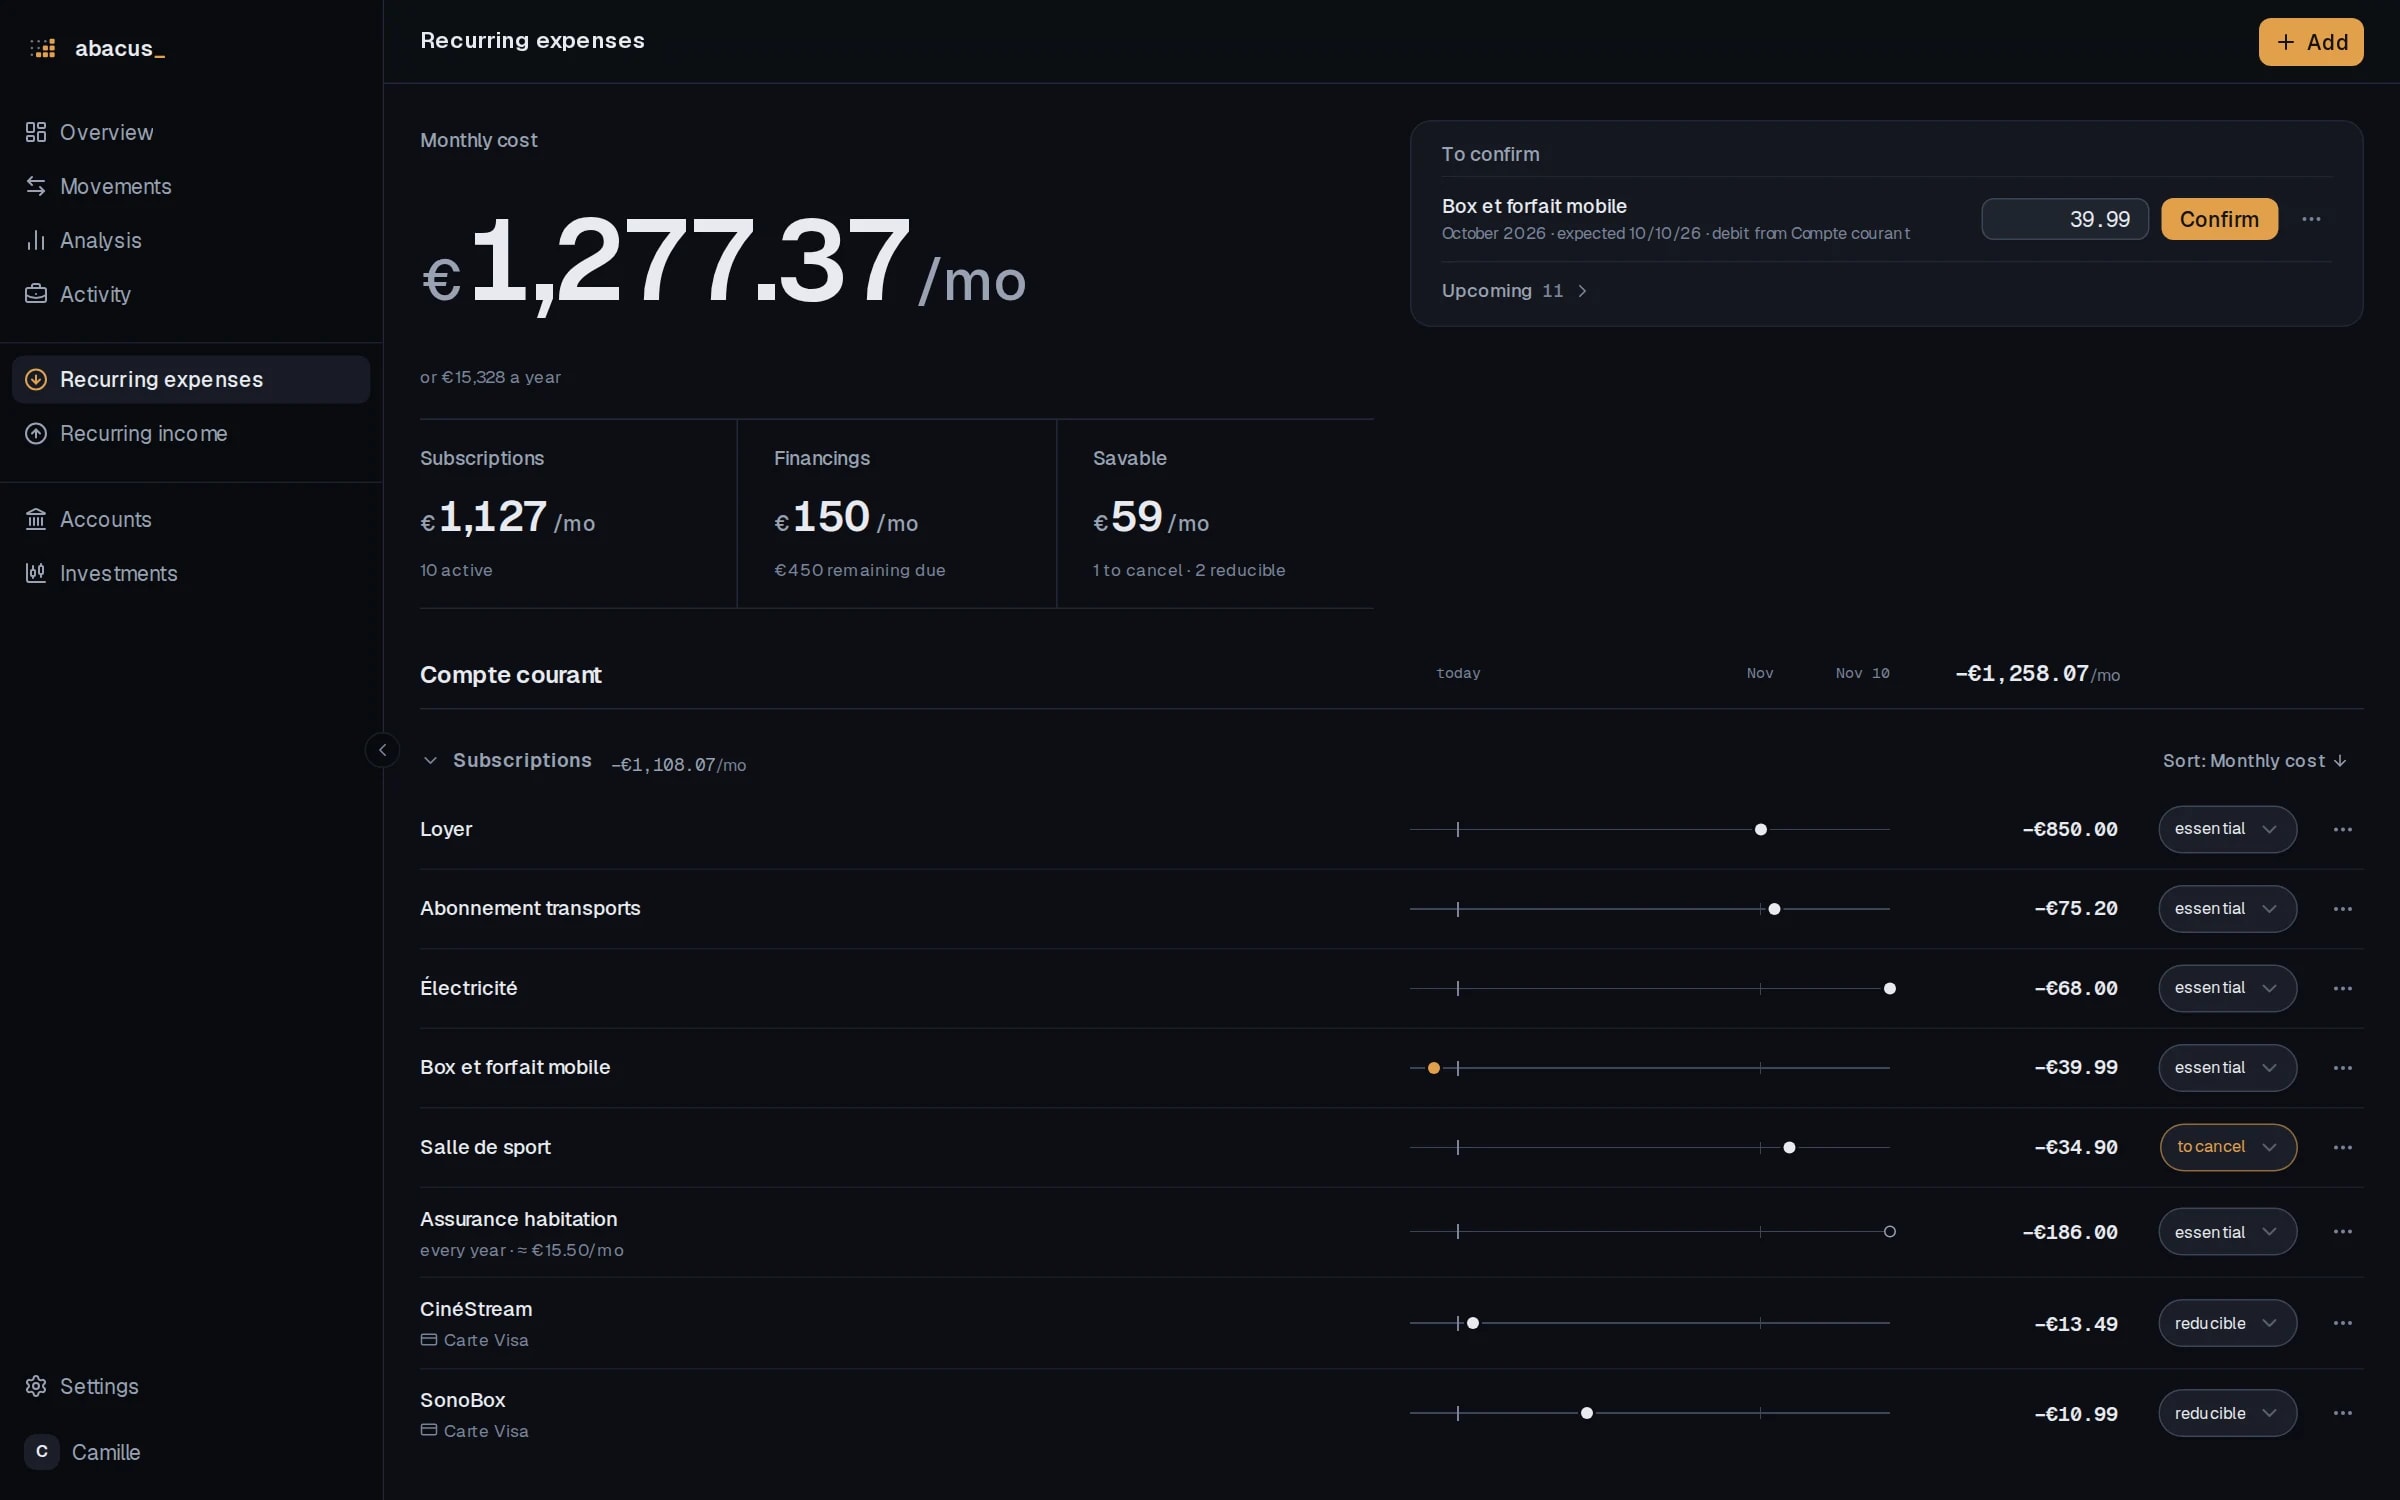2400x1500 pixels.
Task: Open more options for Box et forfait mobile row
Action: [2342, 1068]
